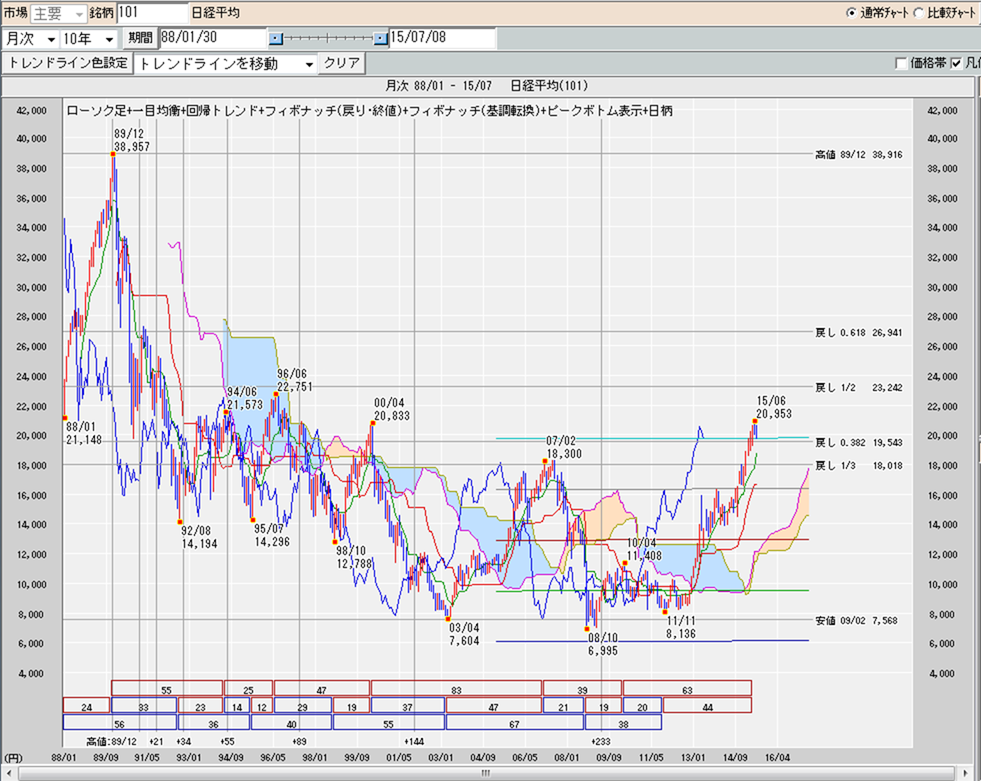Viewport: 981px width, 781px height.
Task: Click the indicator list text starting ローソク足+一目均衡
Action: pyautogui.click(x=369, y=111)
